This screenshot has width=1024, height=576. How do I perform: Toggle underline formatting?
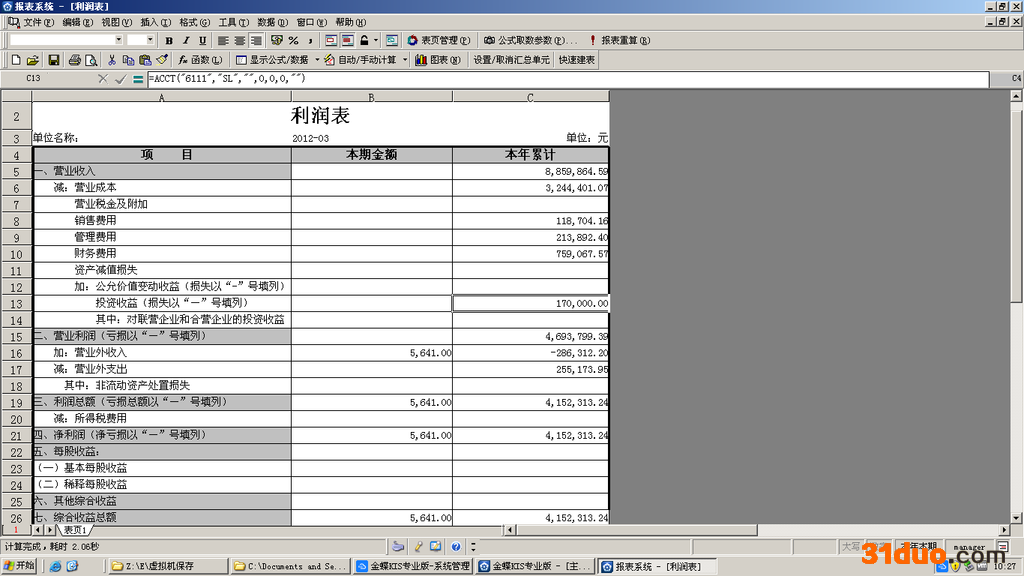[202, 40]
